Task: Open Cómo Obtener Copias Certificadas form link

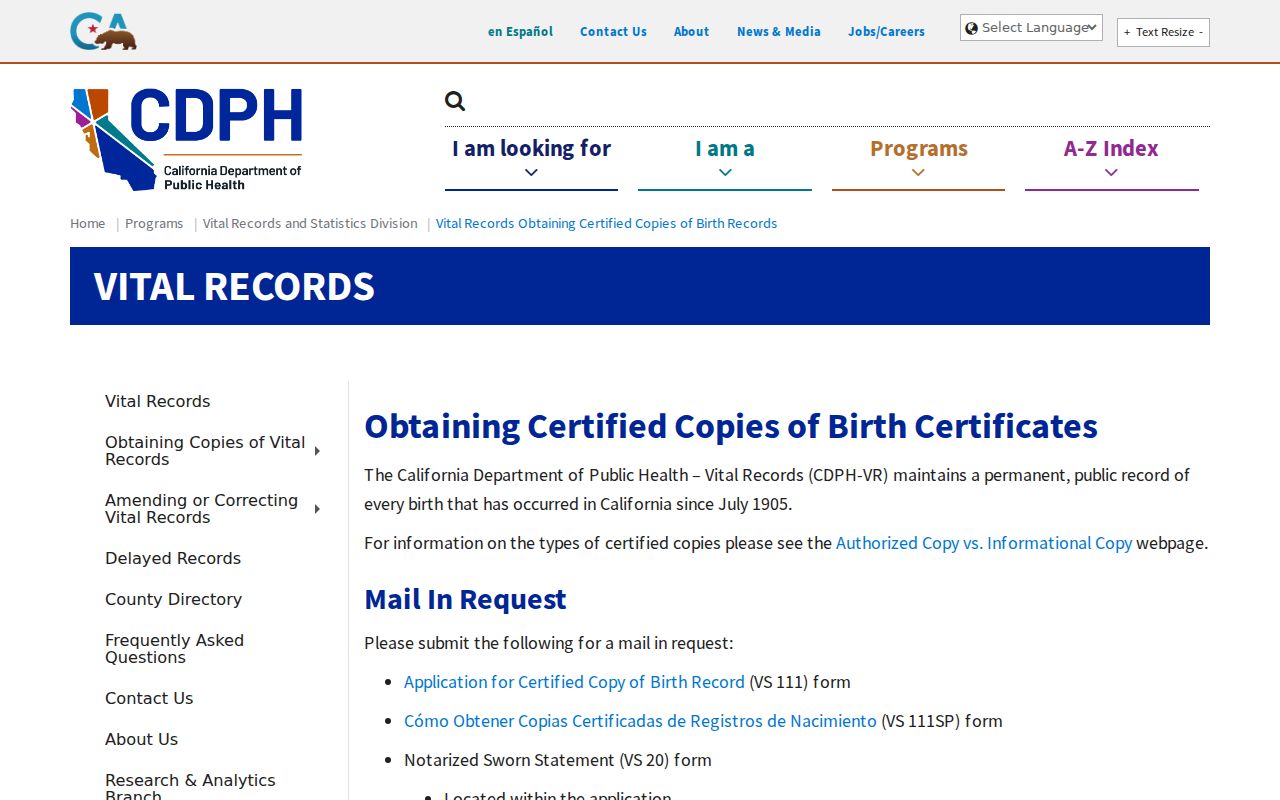Action: pyautogui.click(x=640, y=721)
